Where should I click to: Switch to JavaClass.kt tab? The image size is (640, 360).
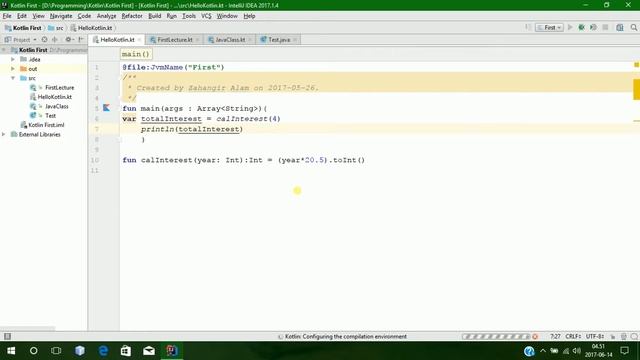pos(230,40)
